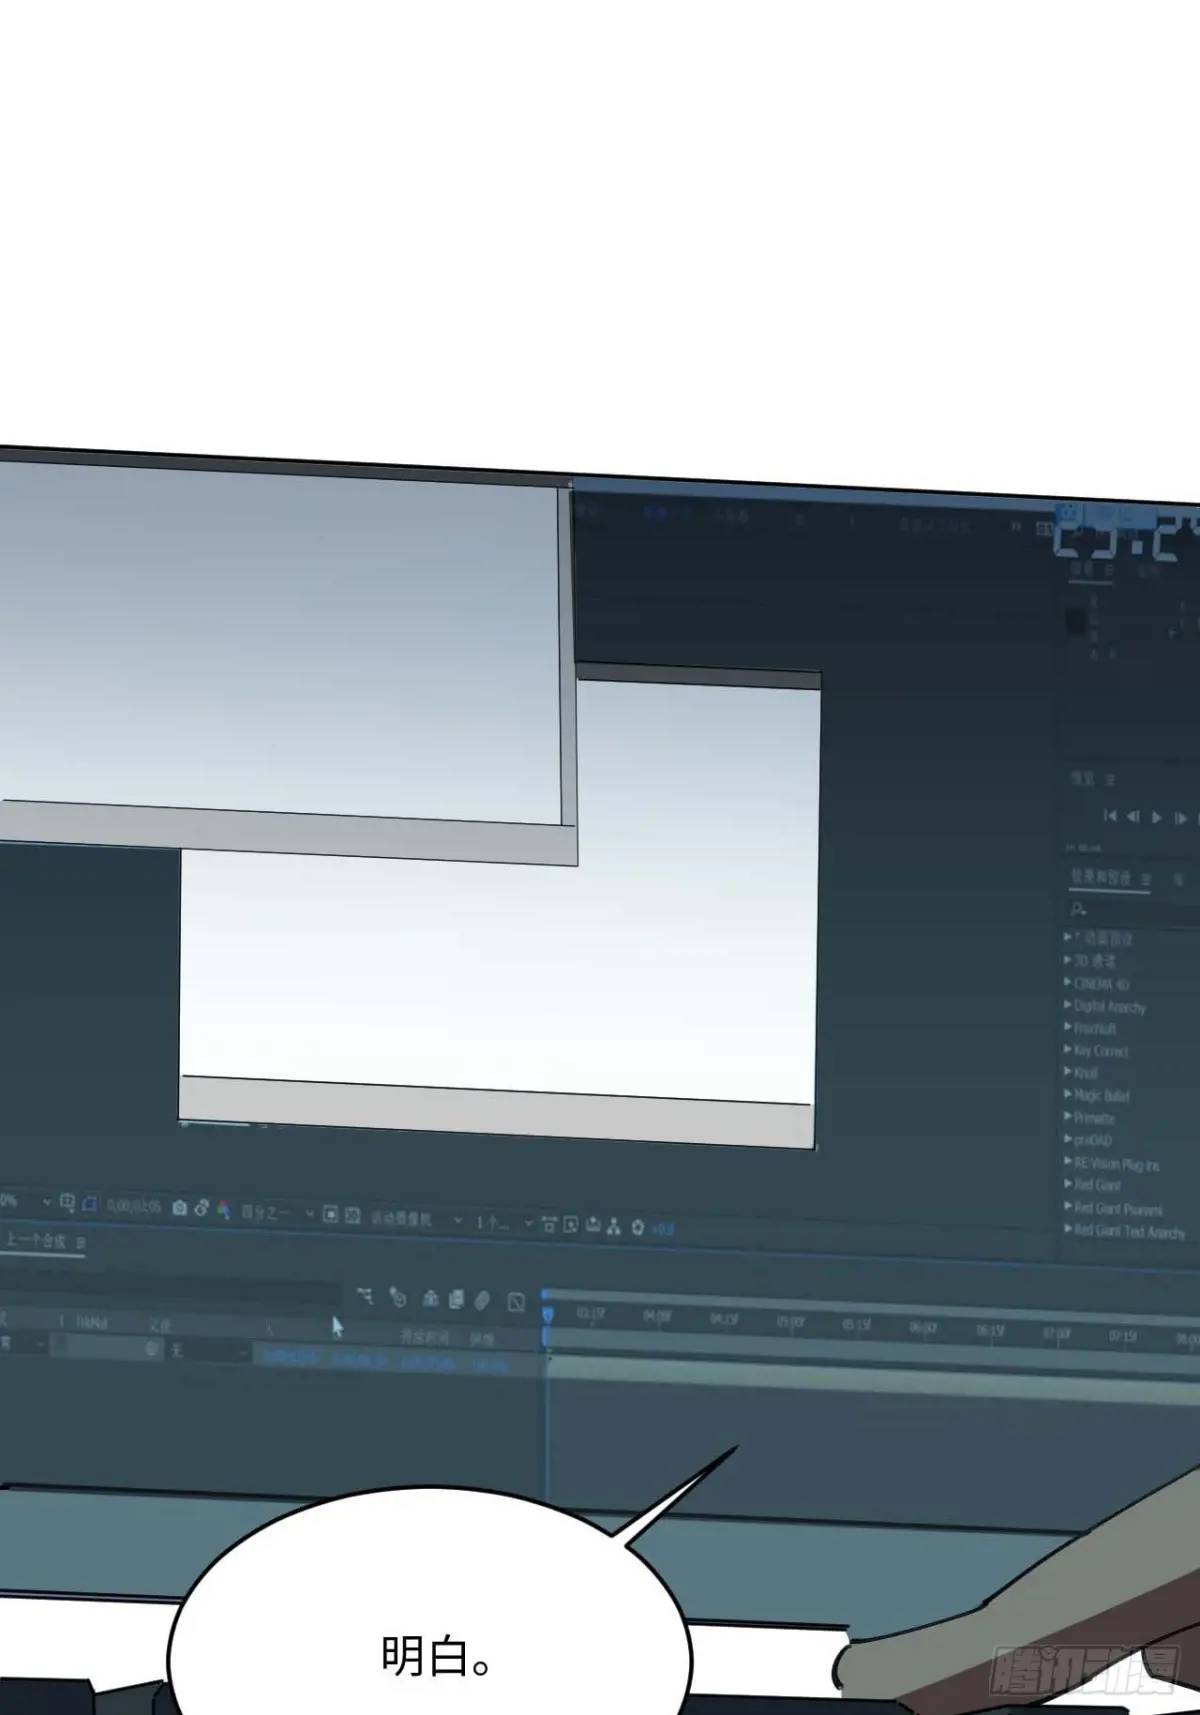
Task: Toggle the transparency grid button
Action: coord(352,1215)
